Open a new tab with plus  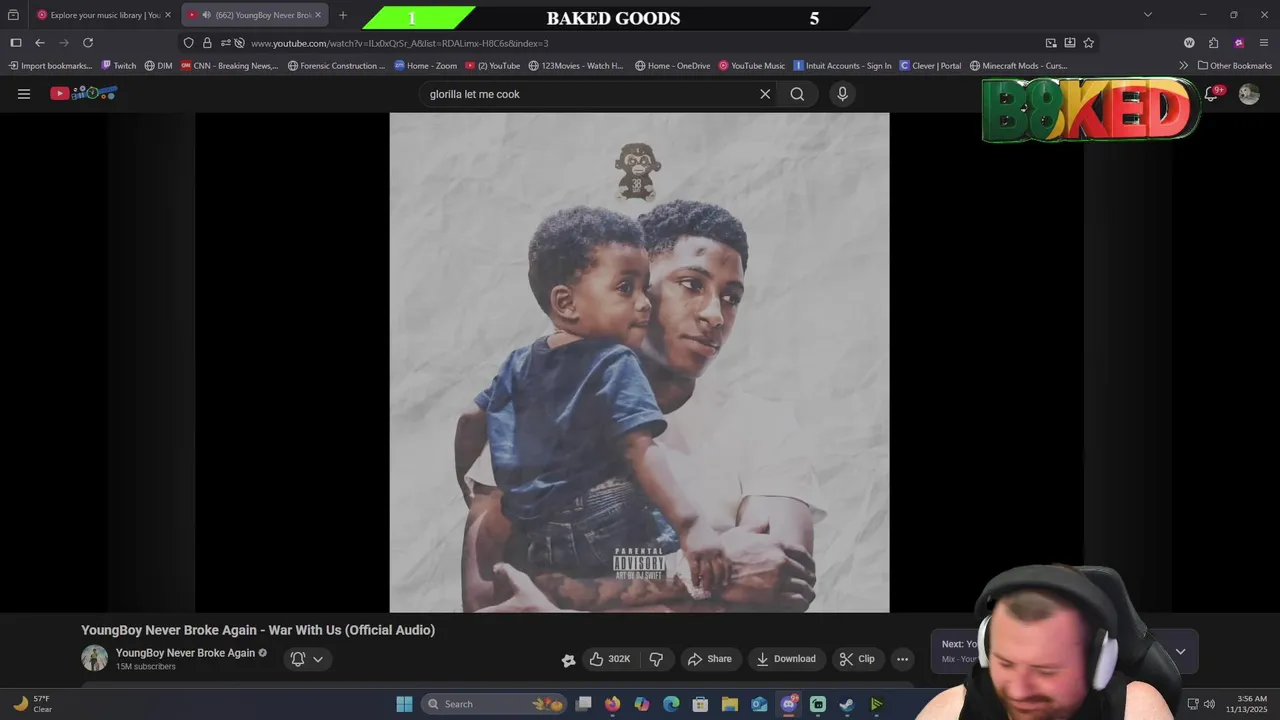point(343,15)
